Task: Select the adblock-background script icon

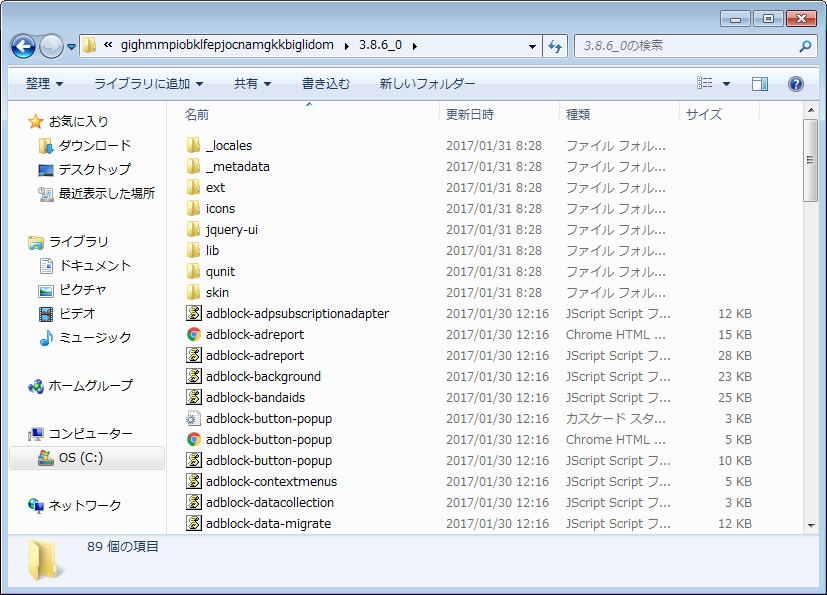Action: tap(194, 376)
